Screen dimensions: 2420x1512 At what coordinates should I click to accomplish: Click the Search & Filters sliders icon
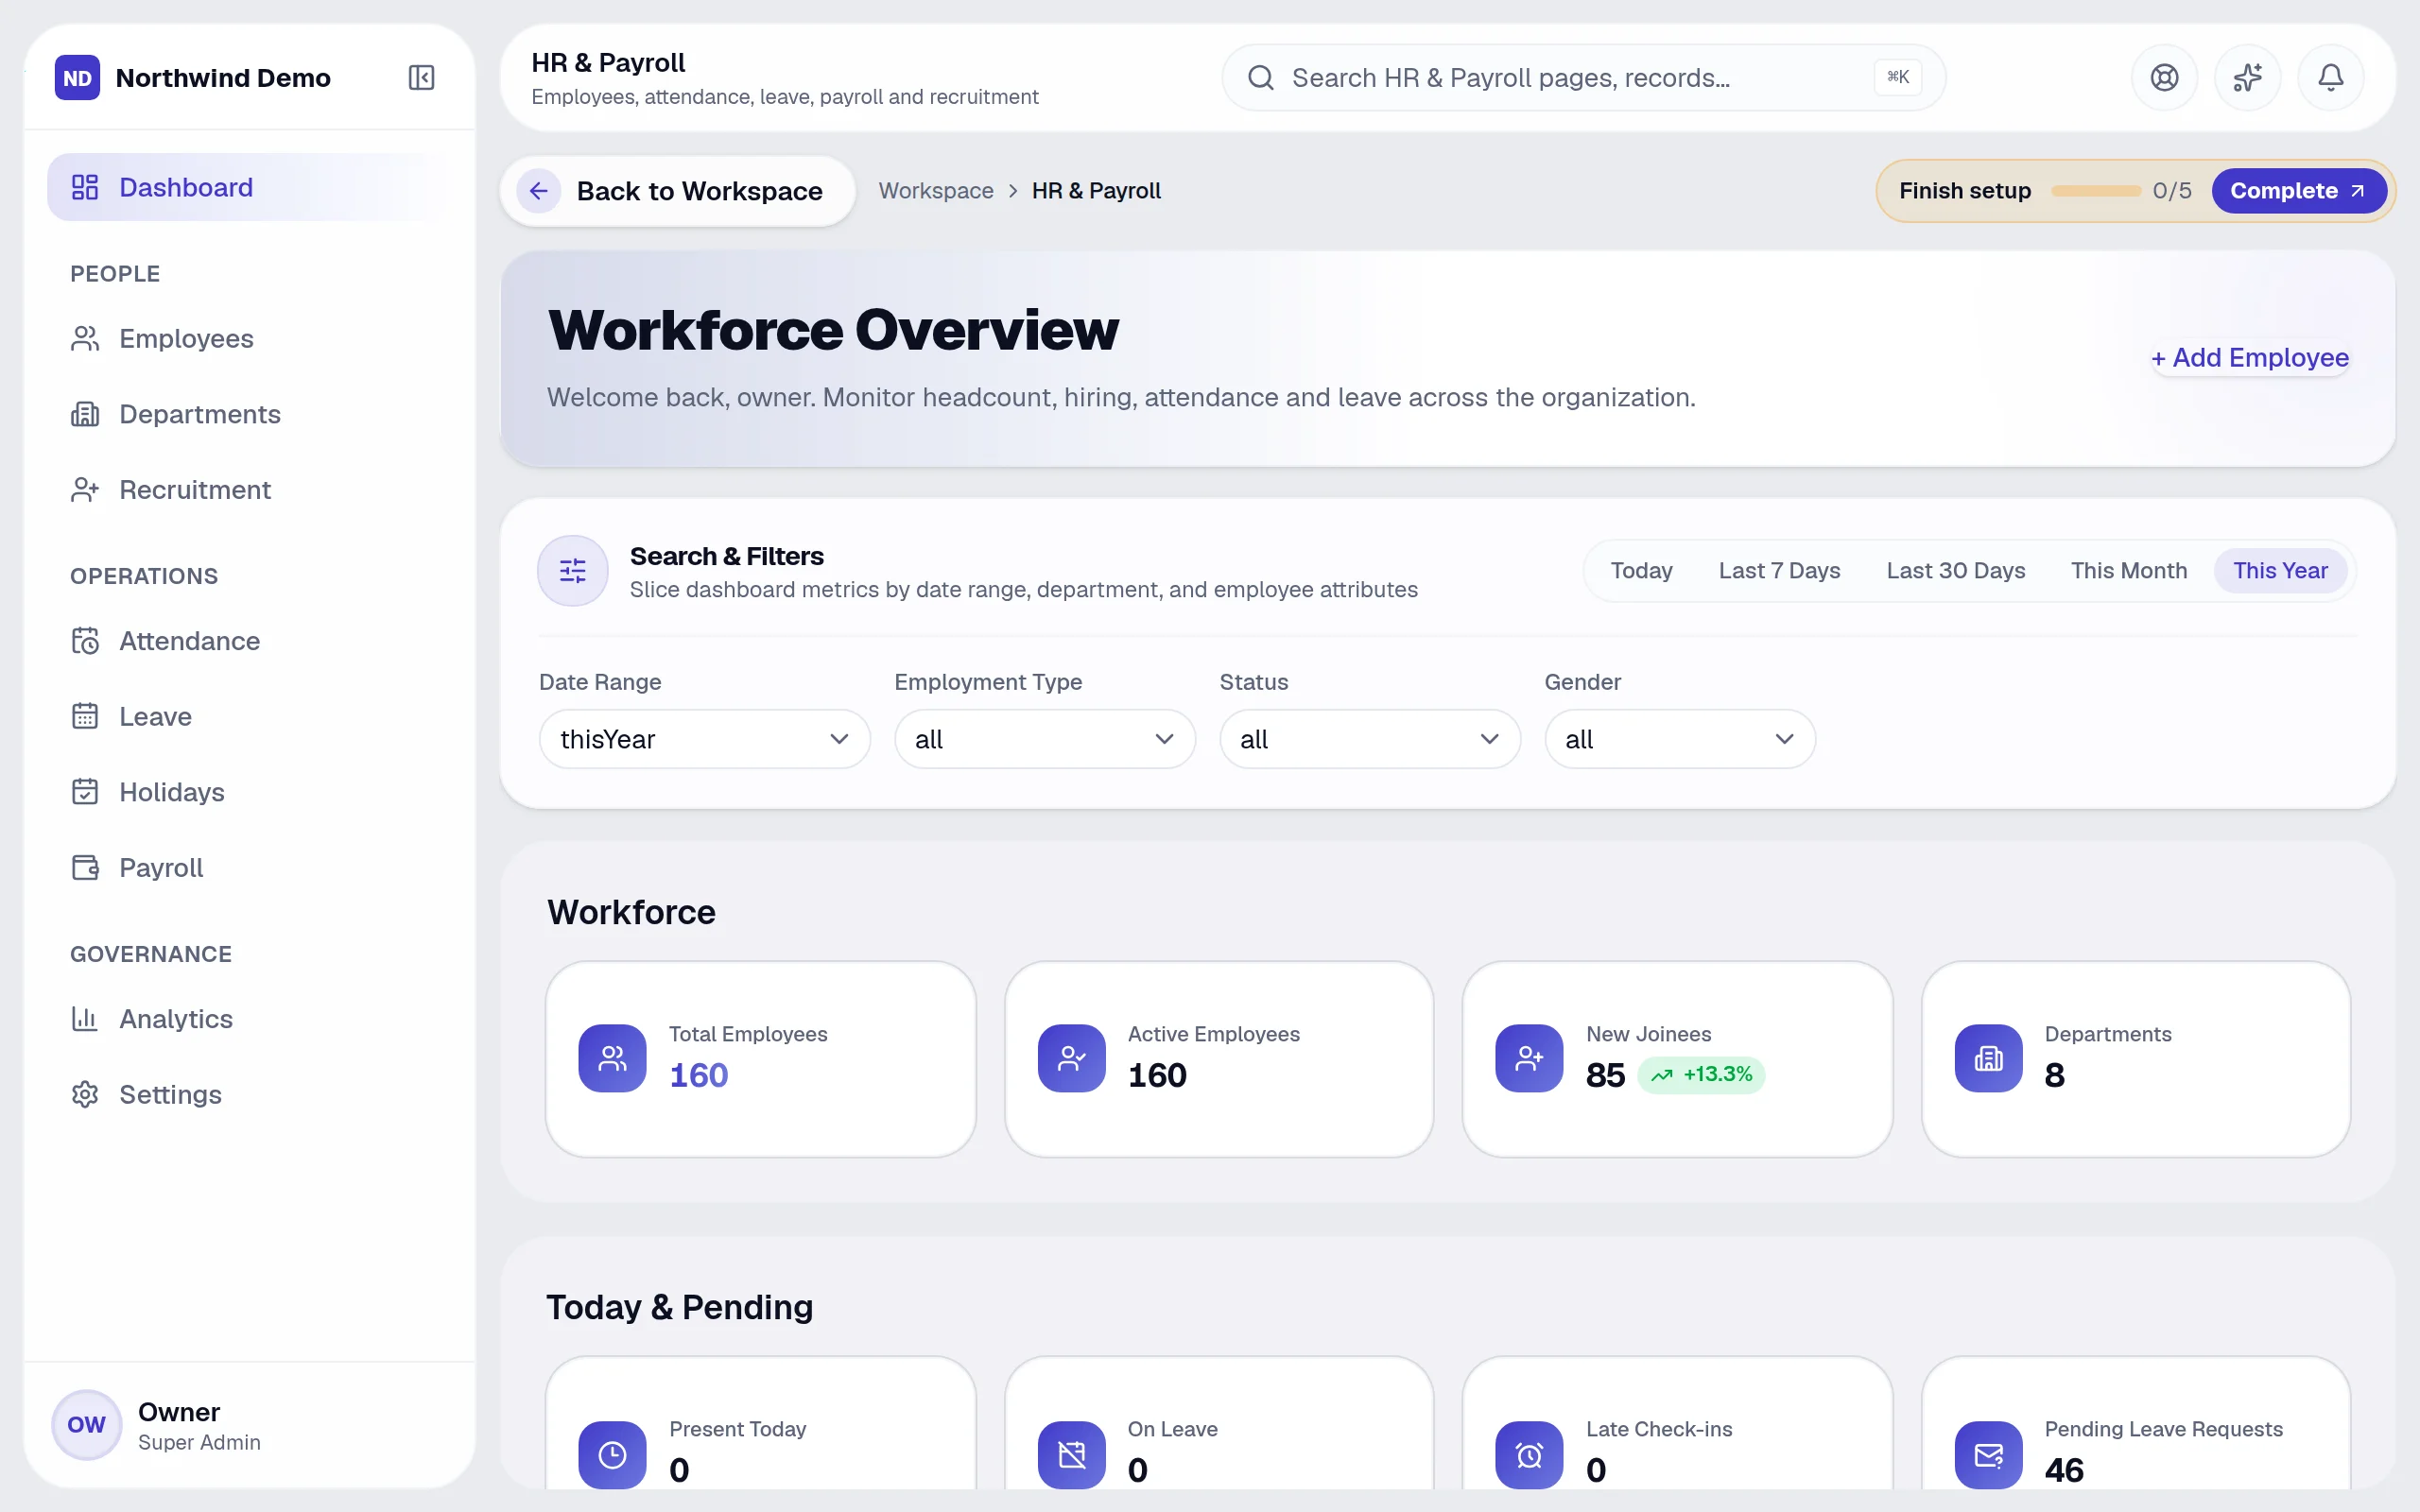(x=572, y=570)
